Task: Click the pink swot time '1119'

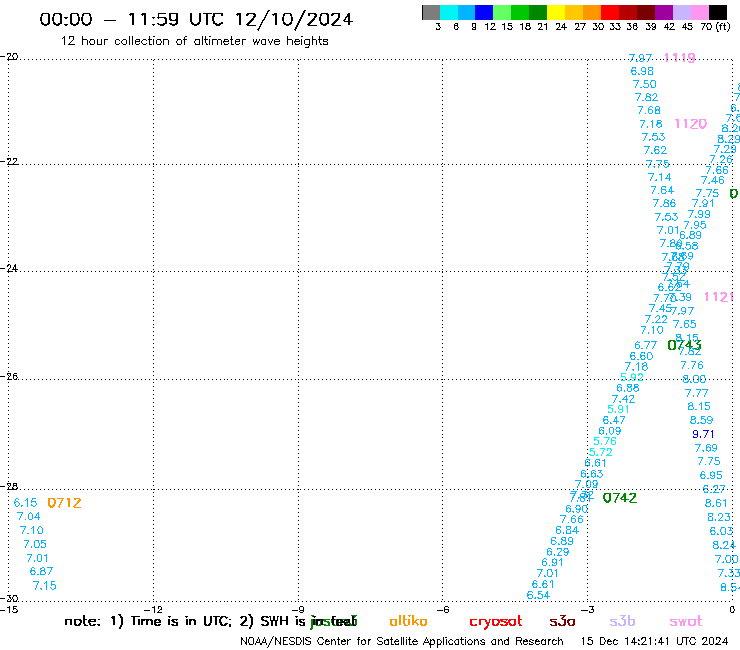Action: pos(680,58)
